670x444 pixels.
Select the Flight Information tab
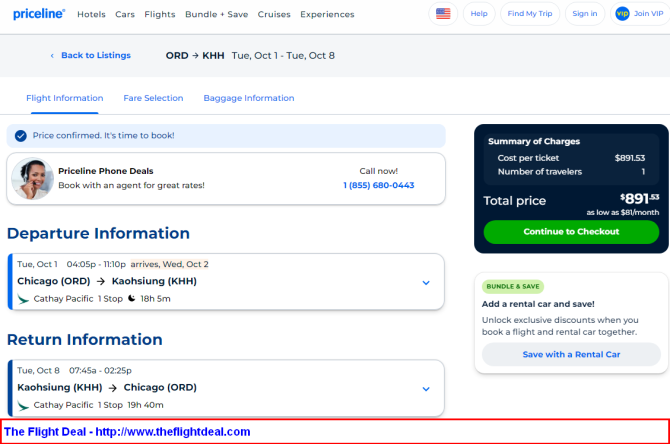64,98
